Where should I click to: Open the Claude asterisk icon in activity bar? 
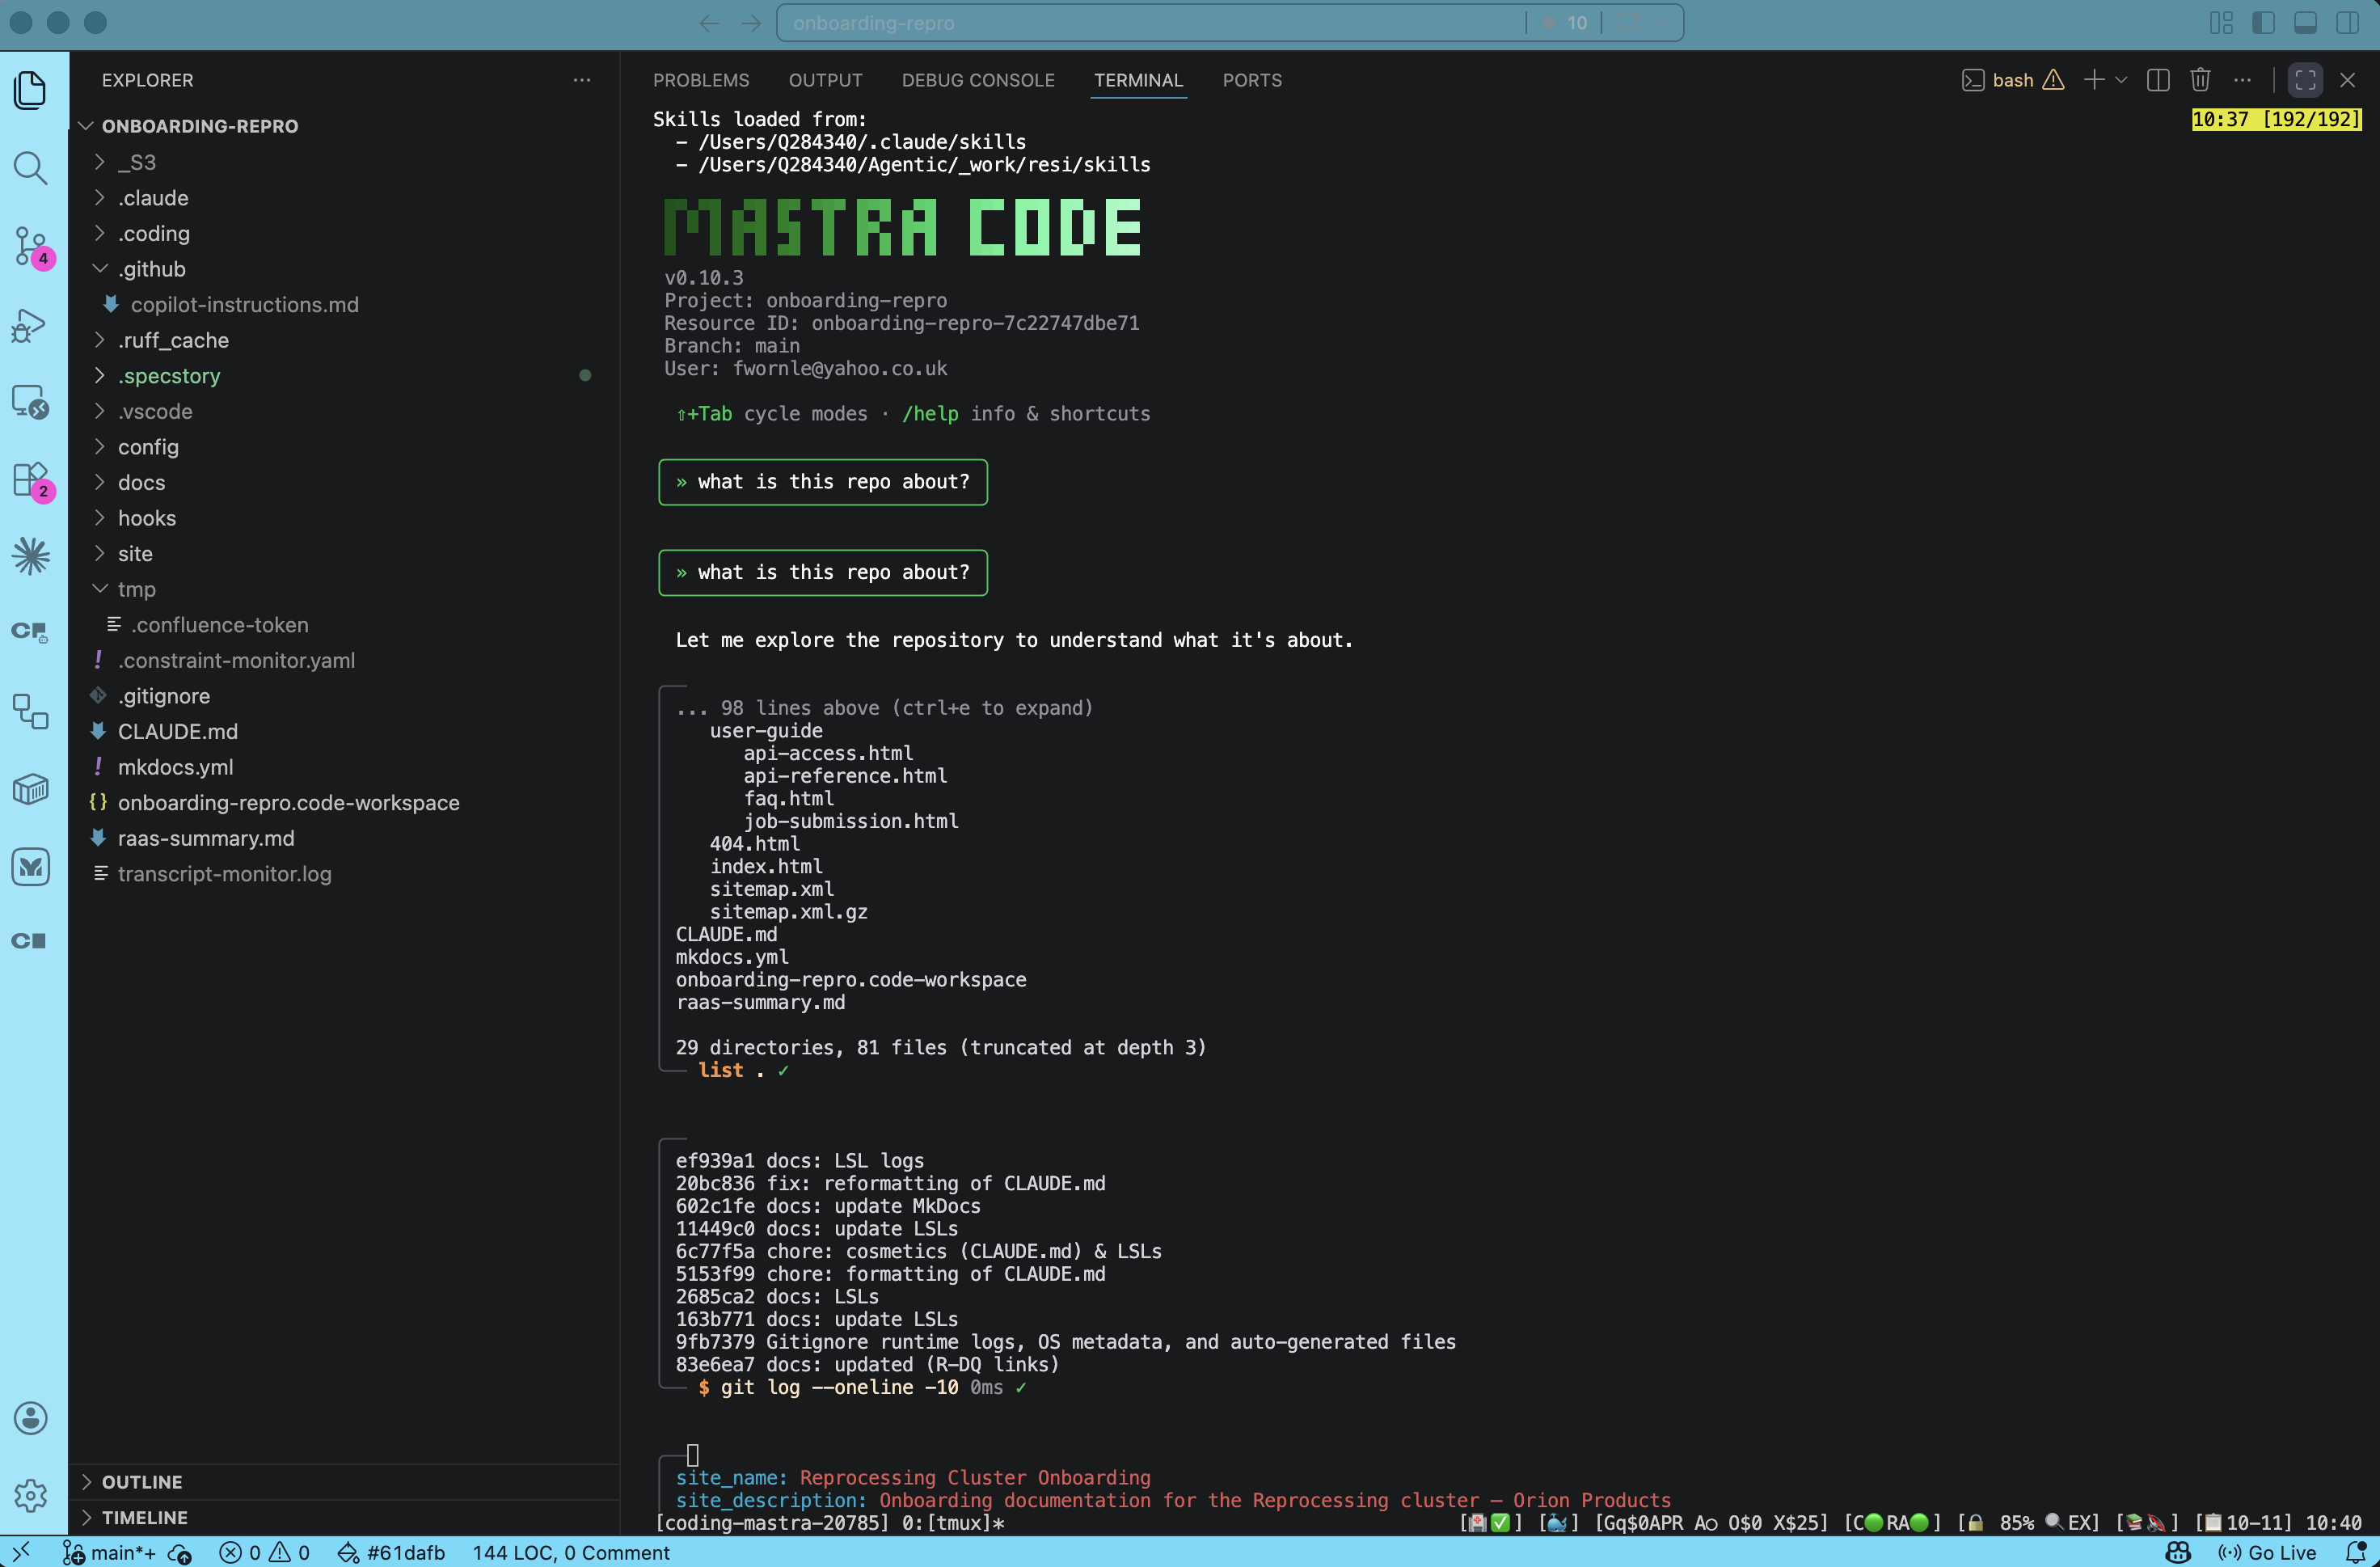(x=31, y=556)
